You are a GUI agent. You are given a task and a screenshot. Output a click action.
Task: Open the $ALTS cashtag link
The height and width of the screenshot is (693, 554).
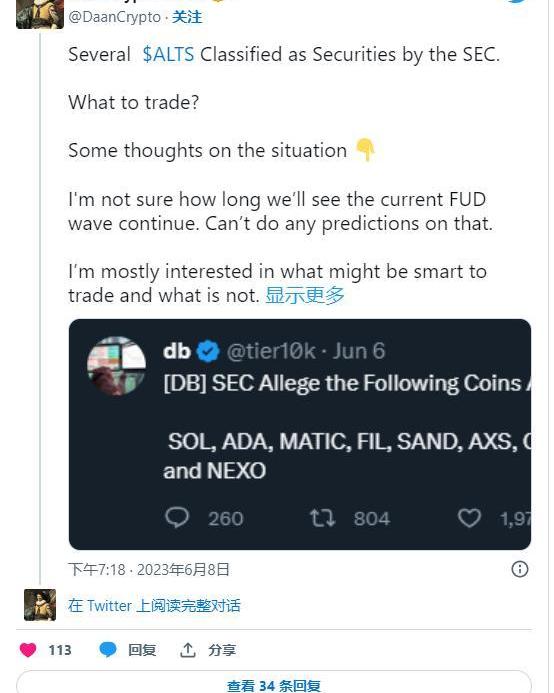pyautogui.click(x=168, y=54)
